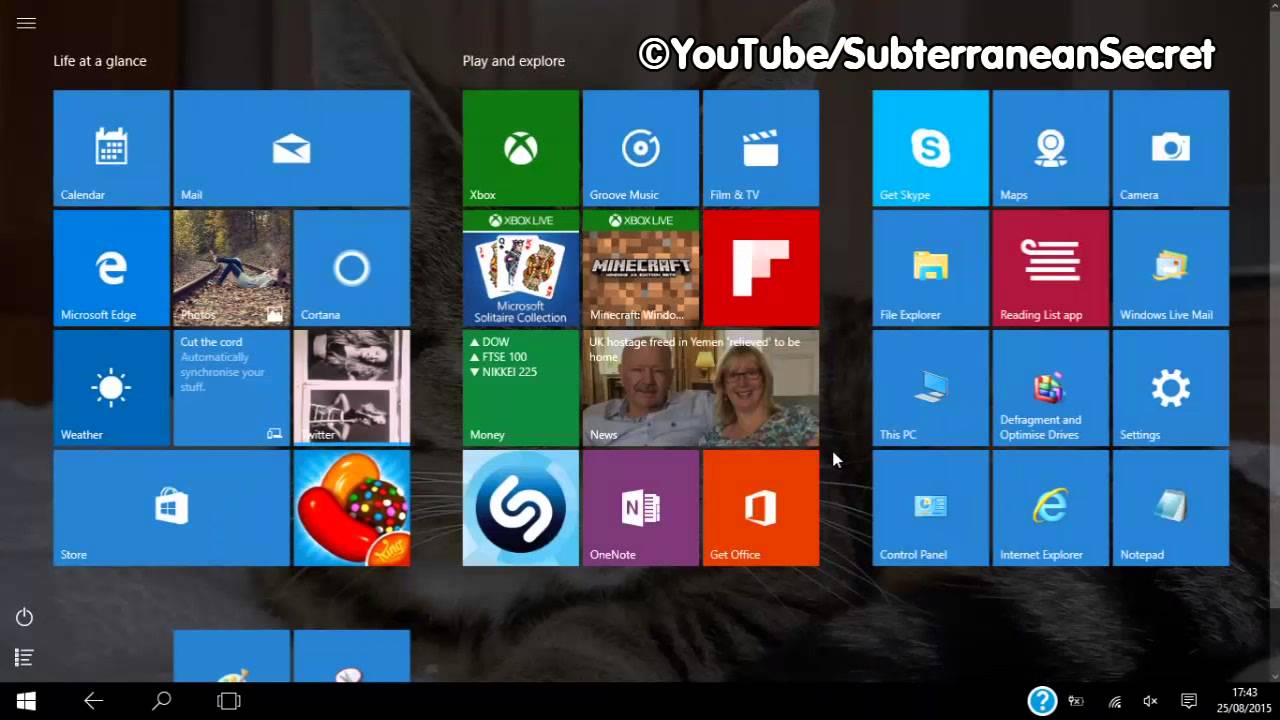Open the News tile
This screenshot has height=720, width=1280.
(700, 388)
